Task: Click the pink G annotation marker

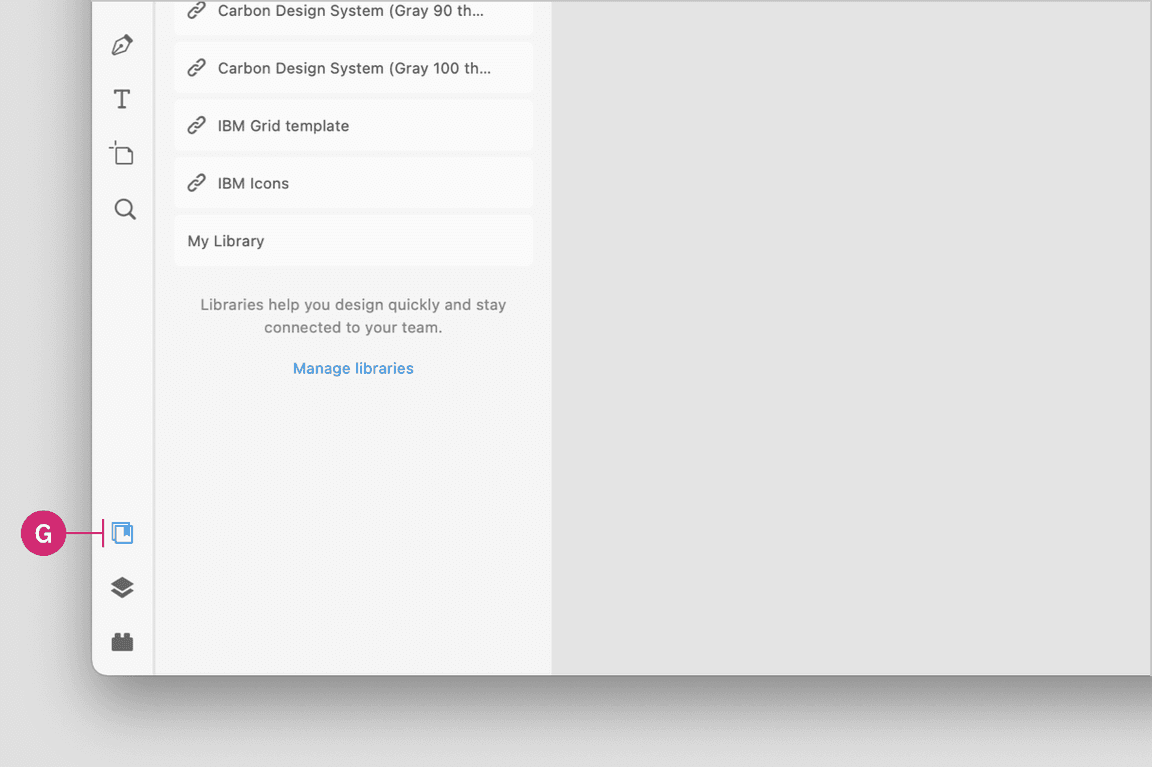Action: 43,534
